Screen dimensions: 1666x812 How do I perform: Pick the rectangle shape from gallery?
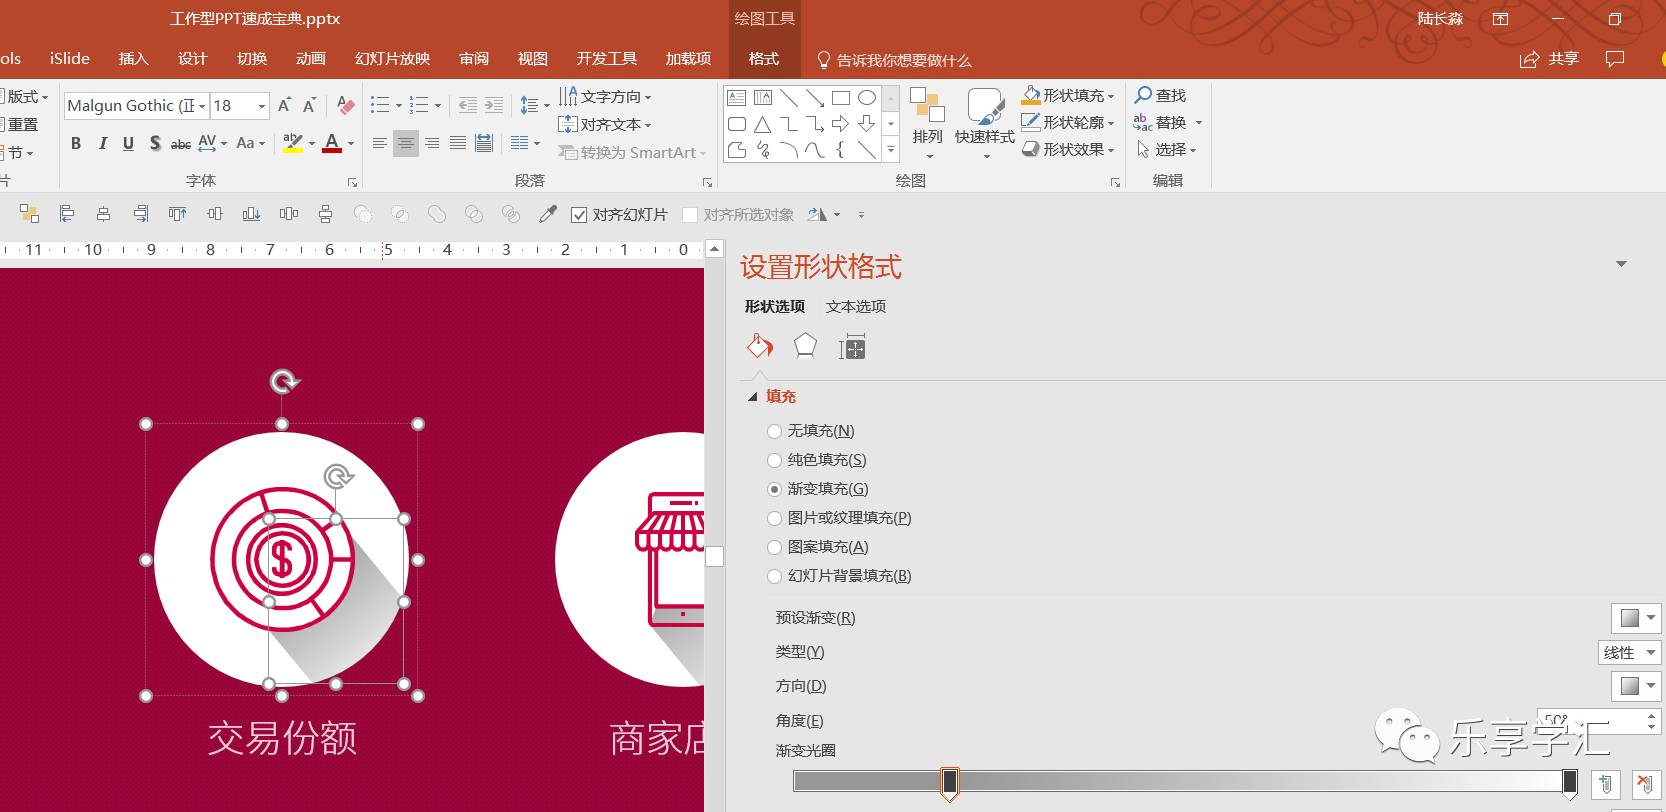840,98
